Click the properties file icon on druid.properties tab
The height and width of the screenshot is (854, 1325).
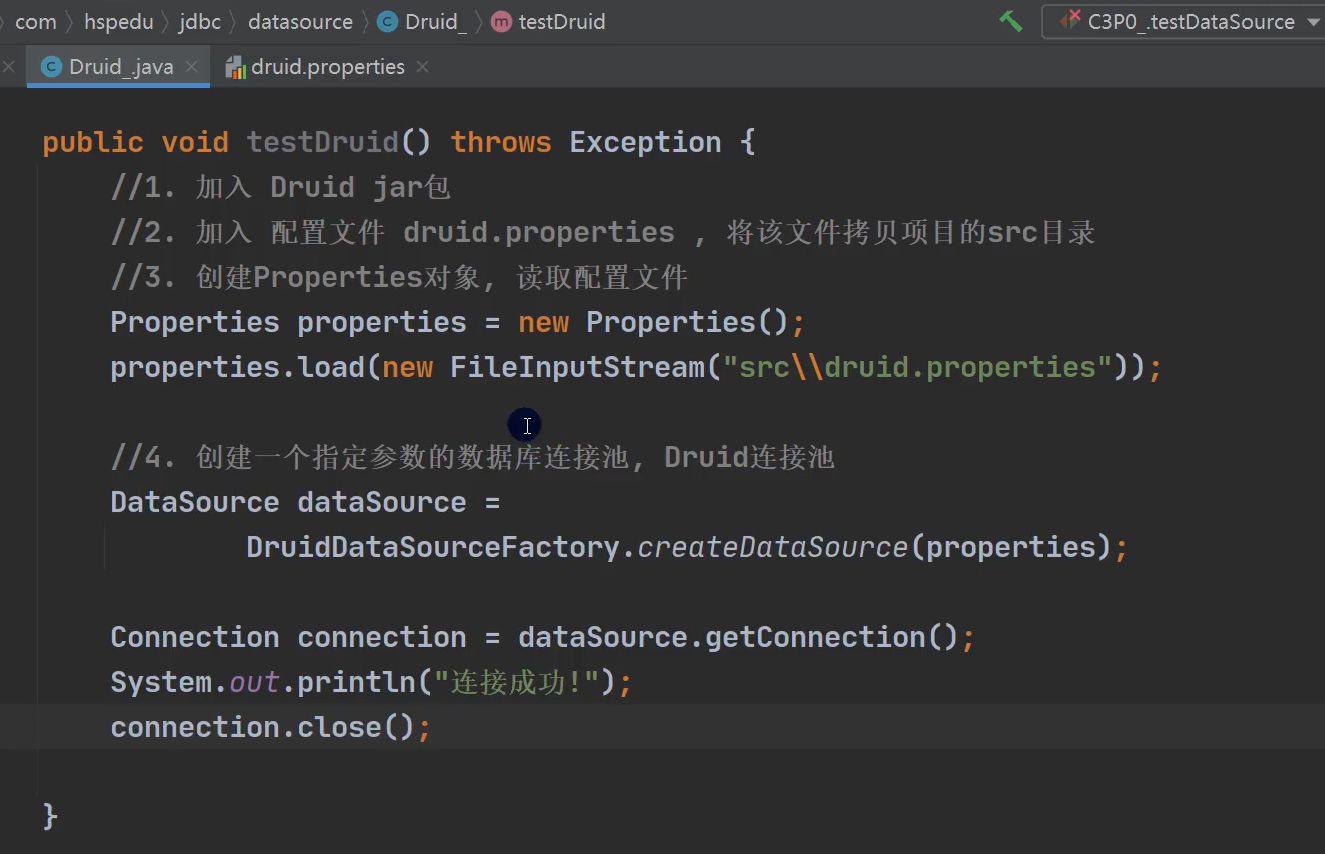(236, 67)
